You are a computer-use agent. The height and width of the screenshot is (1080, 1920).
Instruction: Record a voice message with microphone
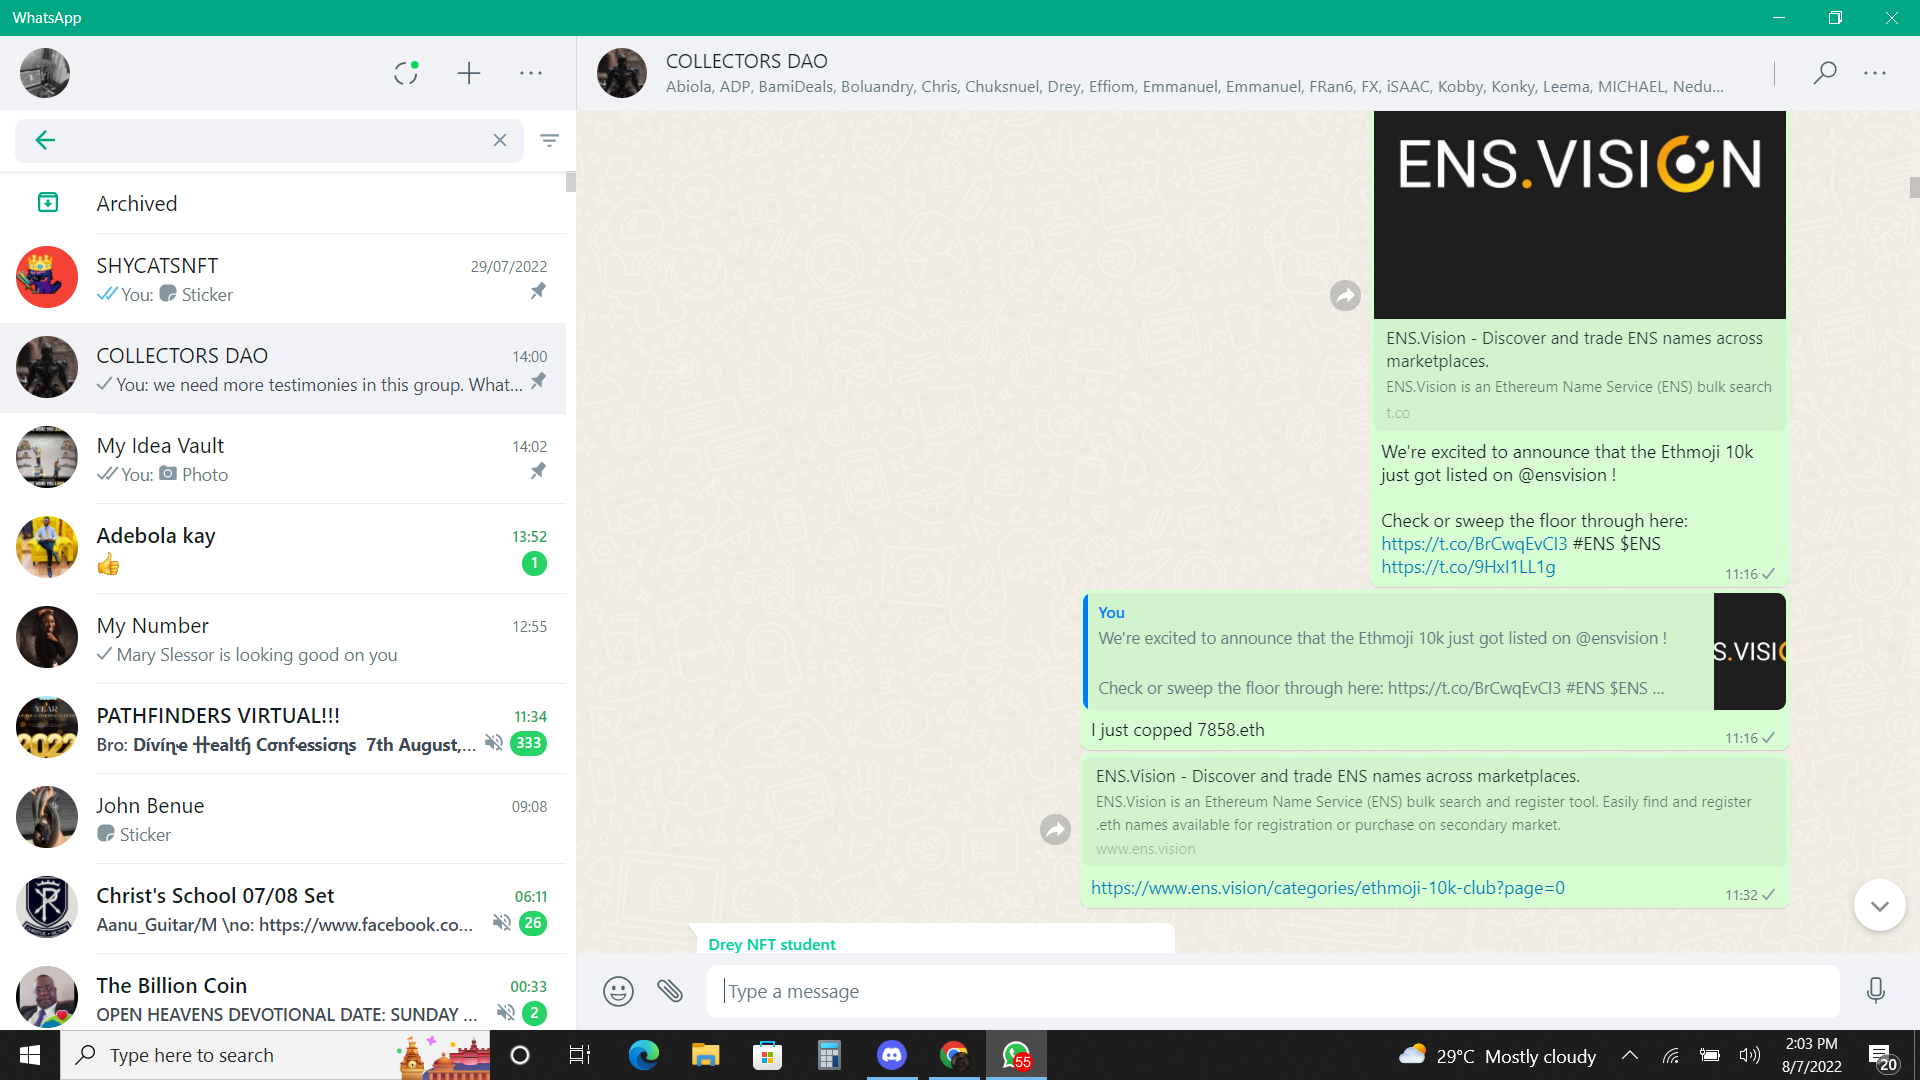click(x=1876, y=991)
